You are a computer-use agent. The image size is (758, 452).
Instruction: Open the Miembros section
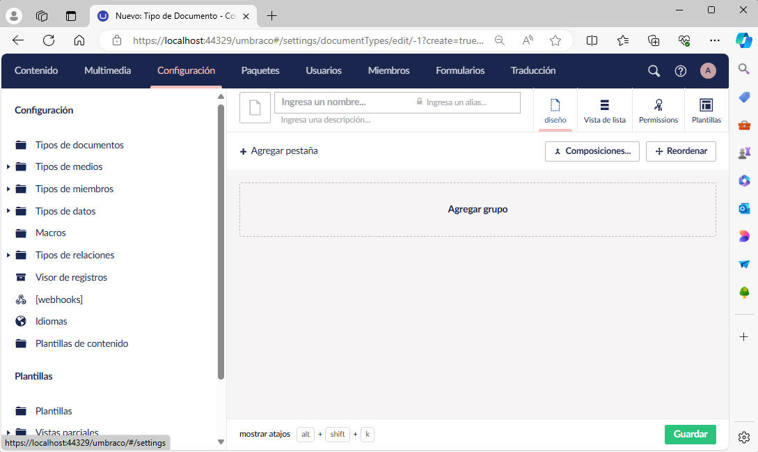click(x=389, y=71)
